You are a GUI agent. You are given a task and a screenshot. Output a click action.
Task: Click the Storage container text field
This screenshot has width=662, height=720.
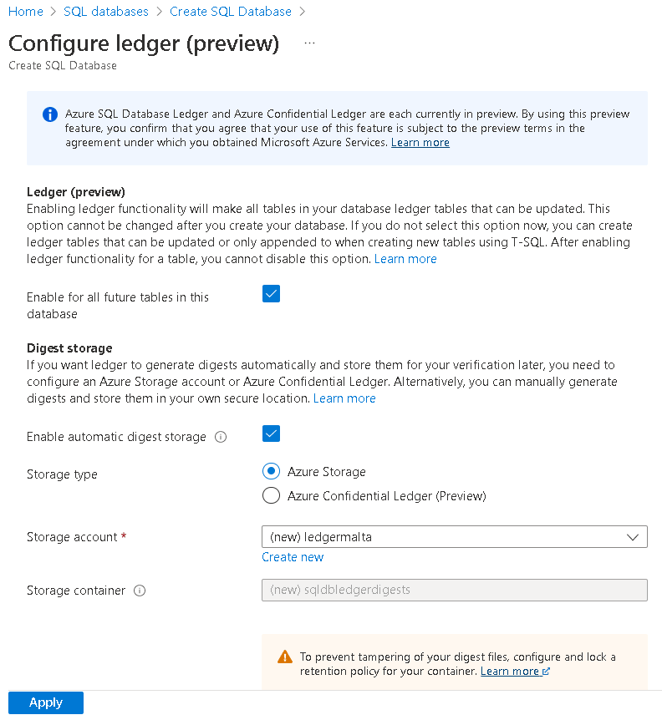coord(454,590)
